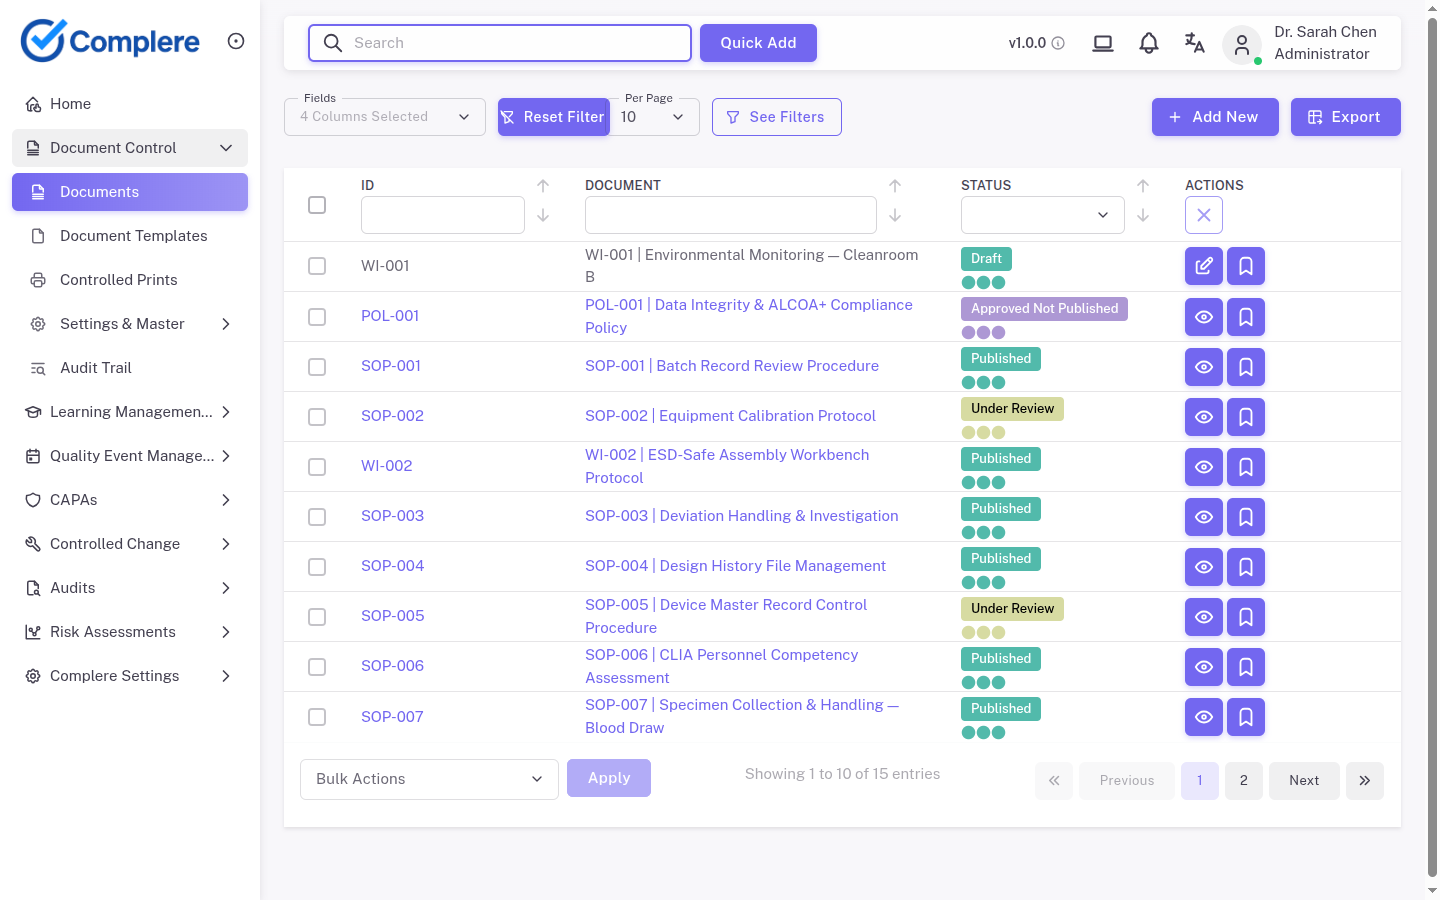Open POL-001 Data Integrity Policy link
The height and width of the screenshot is (900, 1440).
click(x=748, y=316)
